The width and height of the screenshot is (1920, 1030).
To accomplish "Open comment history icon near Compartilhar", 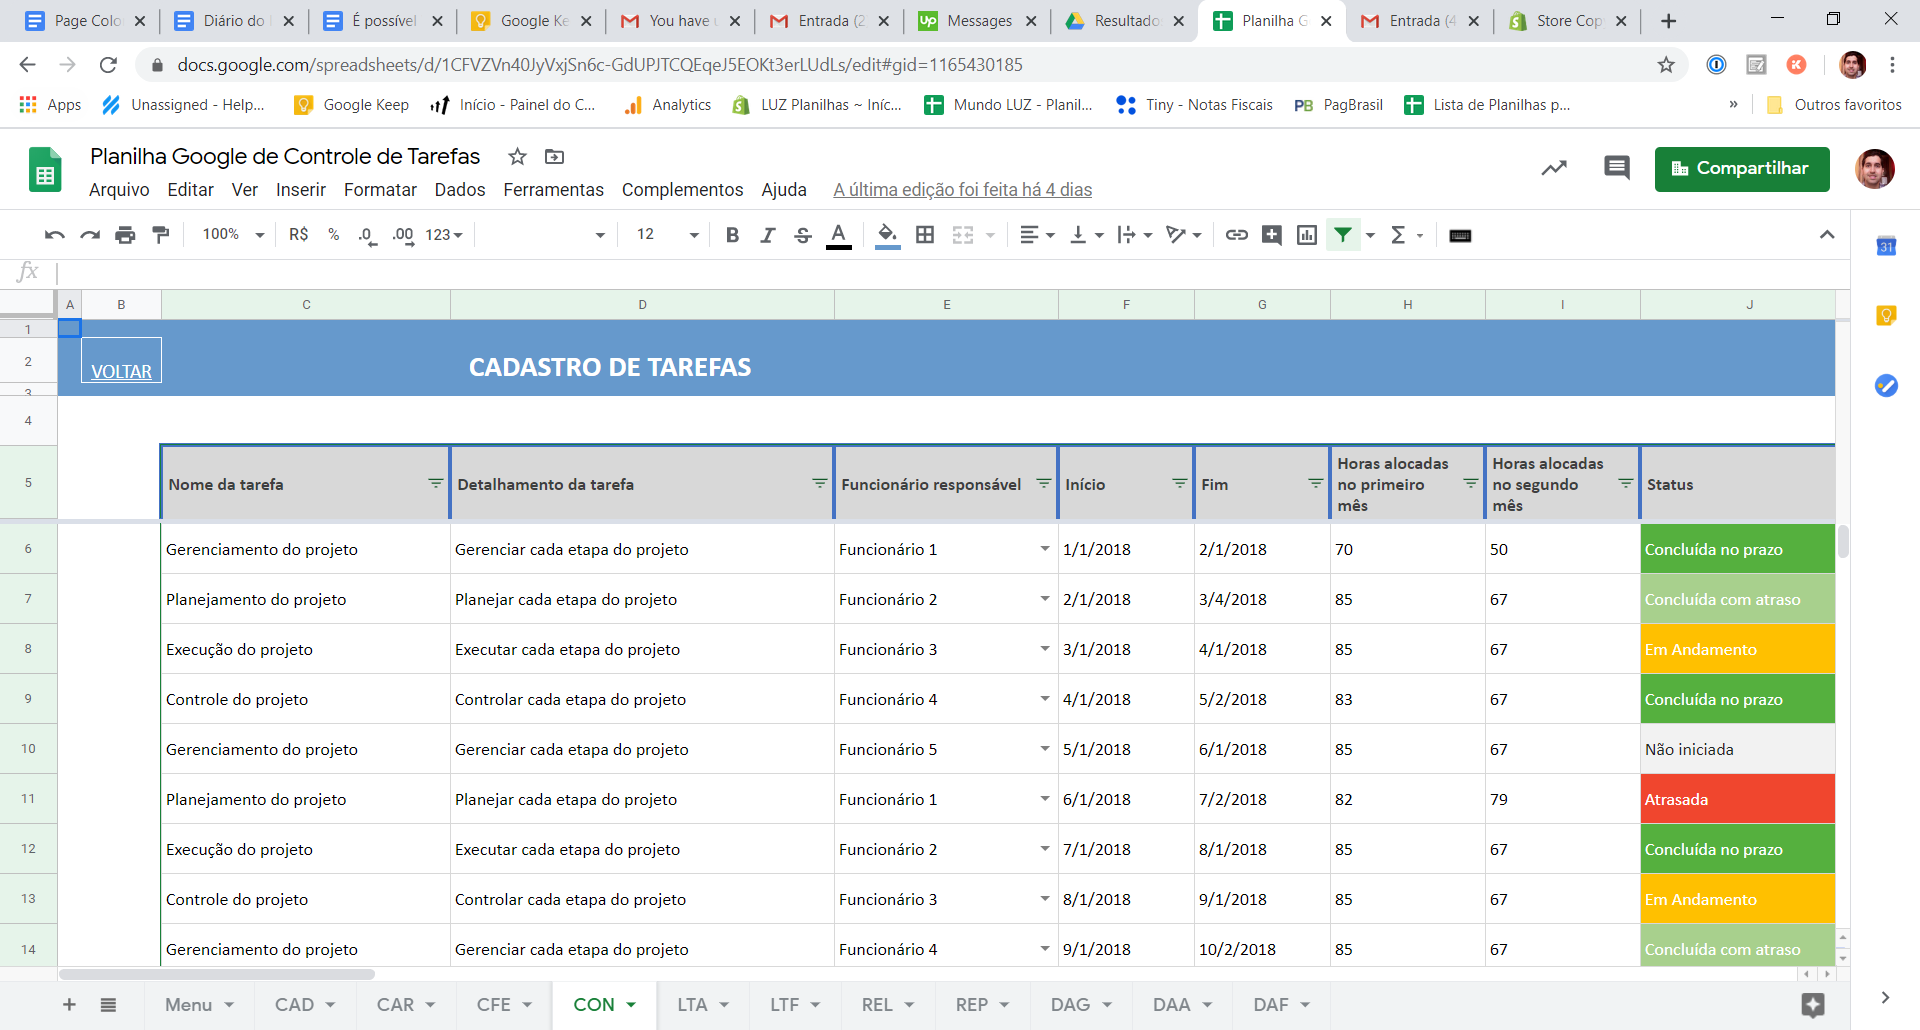I will [x=1617, y=168].
